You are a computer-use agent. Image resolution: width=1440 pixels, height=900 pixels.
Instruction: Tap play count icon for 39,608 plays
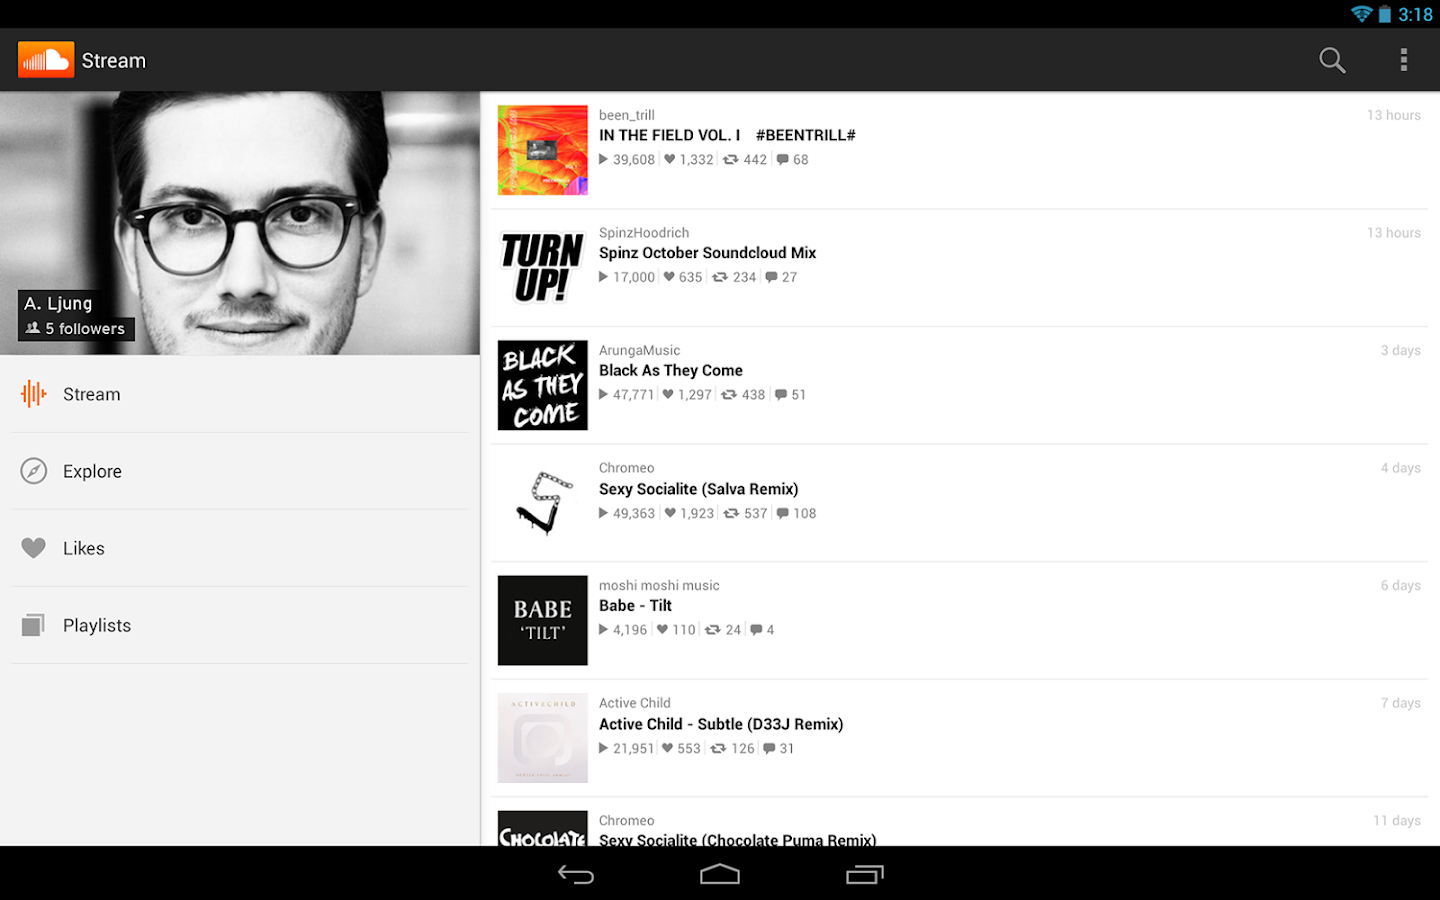603,159
